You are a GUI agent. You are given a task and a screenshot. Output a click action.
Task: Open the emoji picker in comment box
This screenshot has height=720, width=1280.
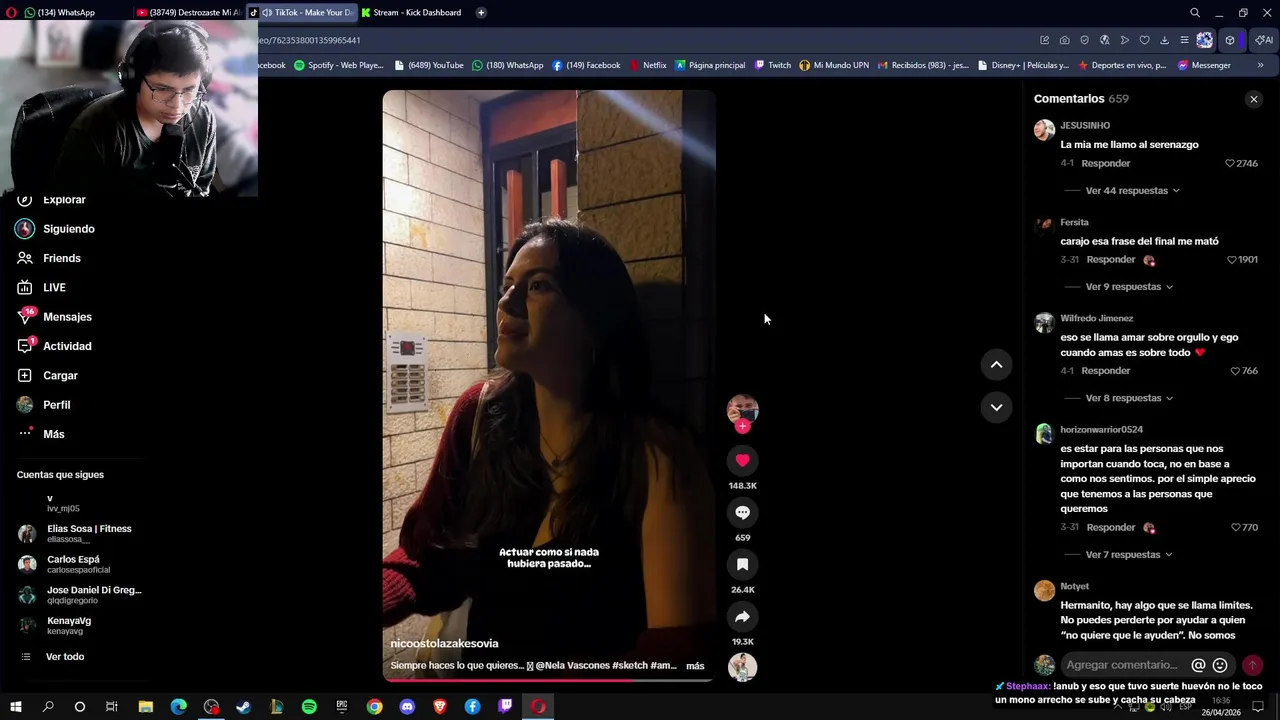[x=1220, y=665]
